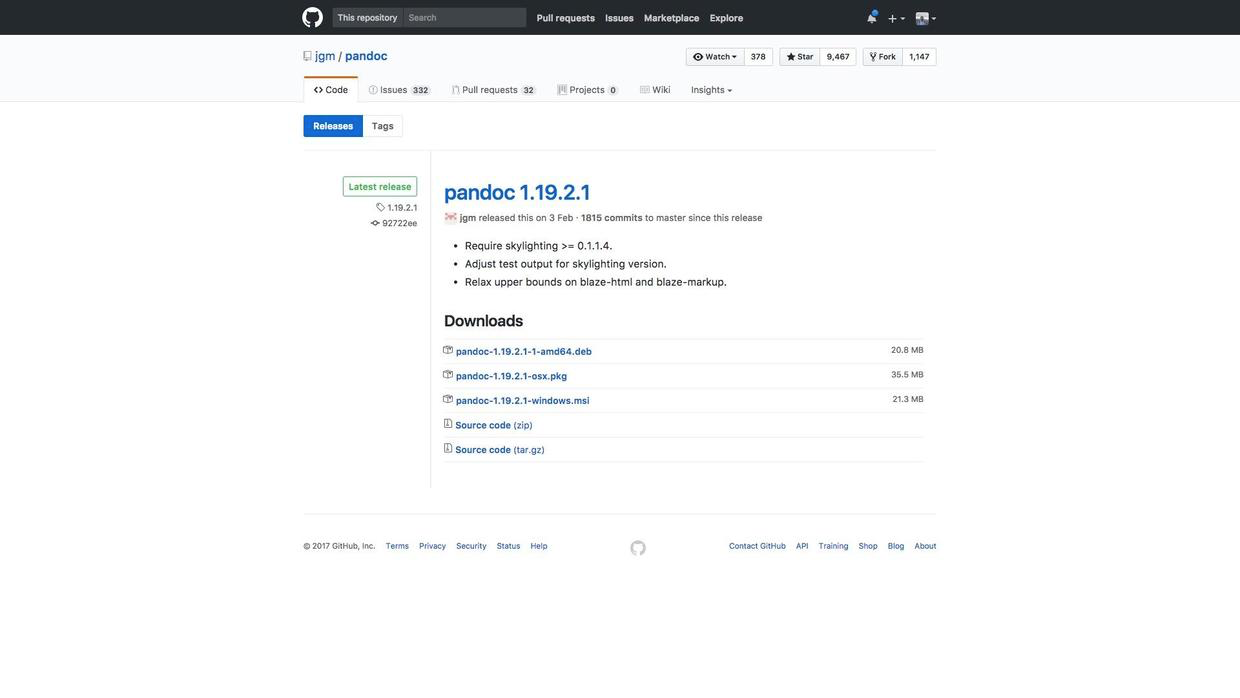
Task: Open the plus create-new dropdown
Action: (x=896, y=18)
